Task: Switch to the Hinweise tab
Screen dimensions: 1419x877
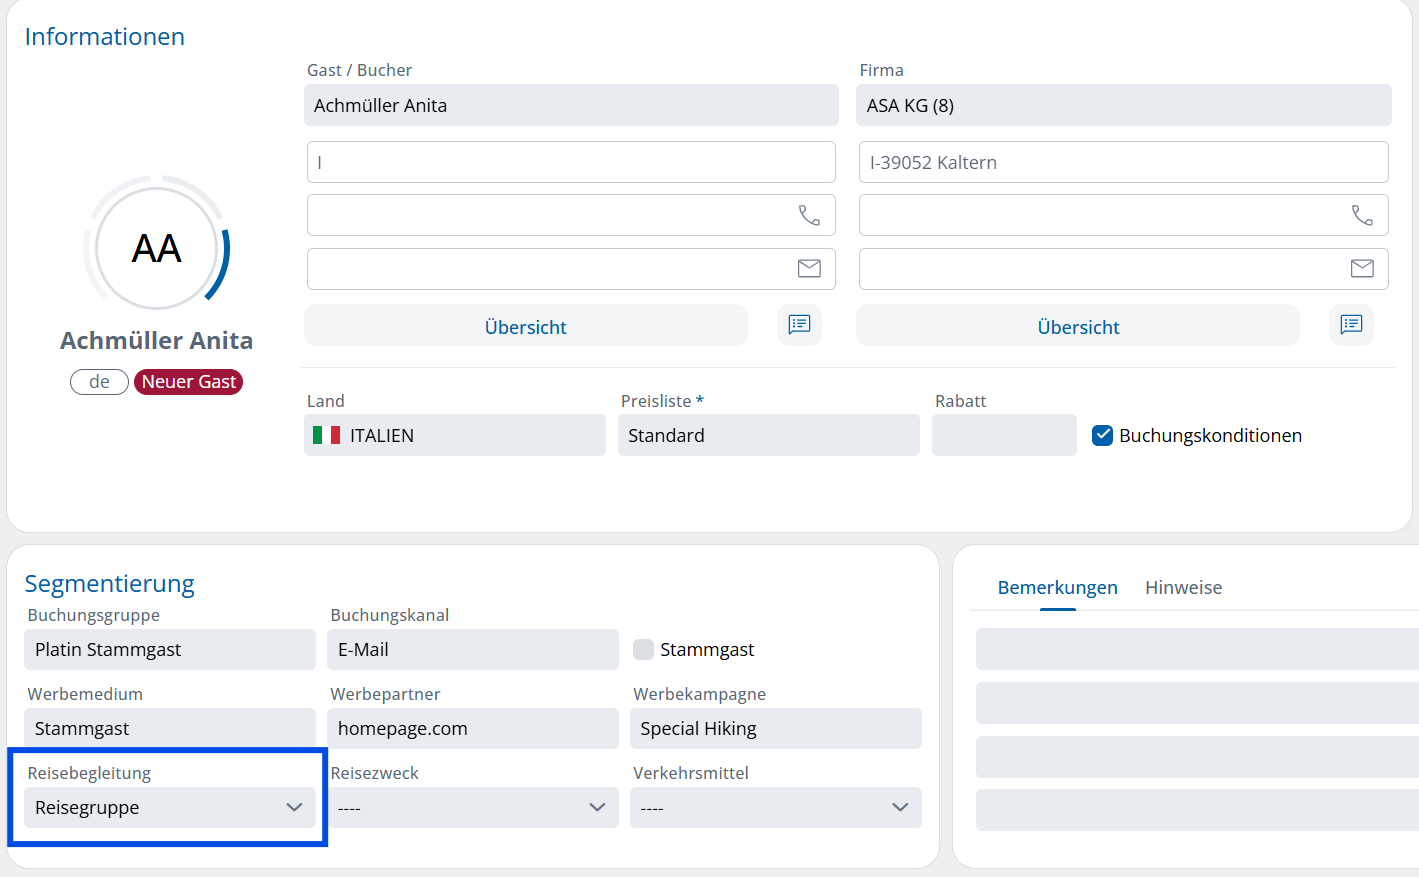Action: coord(1183,588)
